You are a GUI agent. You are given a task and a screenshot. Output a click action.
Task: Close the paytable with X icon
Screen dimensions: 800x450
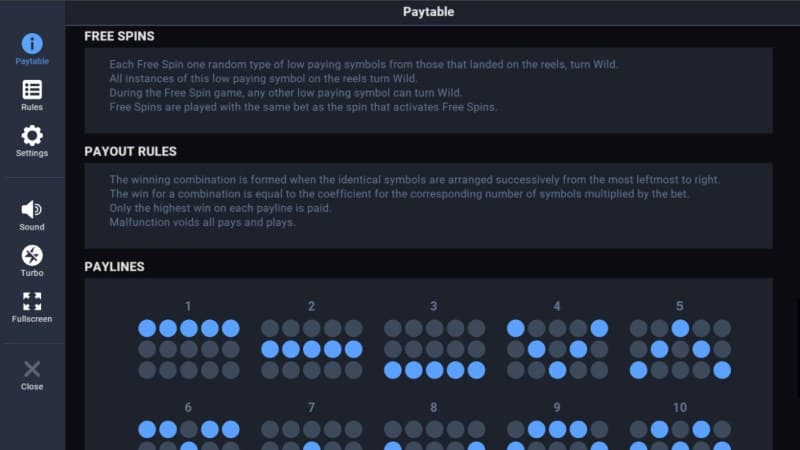click(32, 369)
